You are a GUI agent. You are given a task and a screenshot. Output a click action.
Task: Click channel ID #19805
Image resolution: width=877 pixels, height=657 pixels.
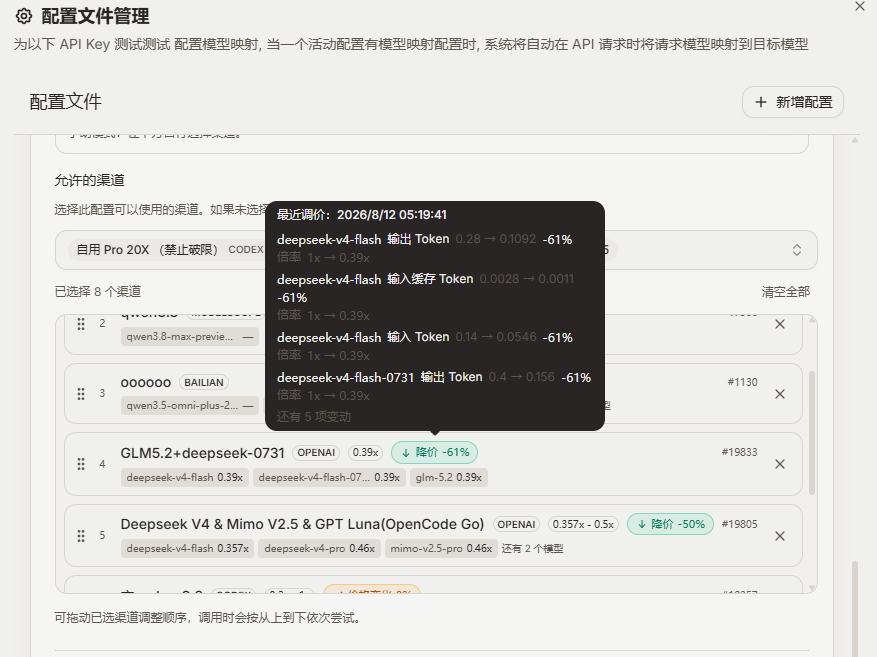coord(739,524)
